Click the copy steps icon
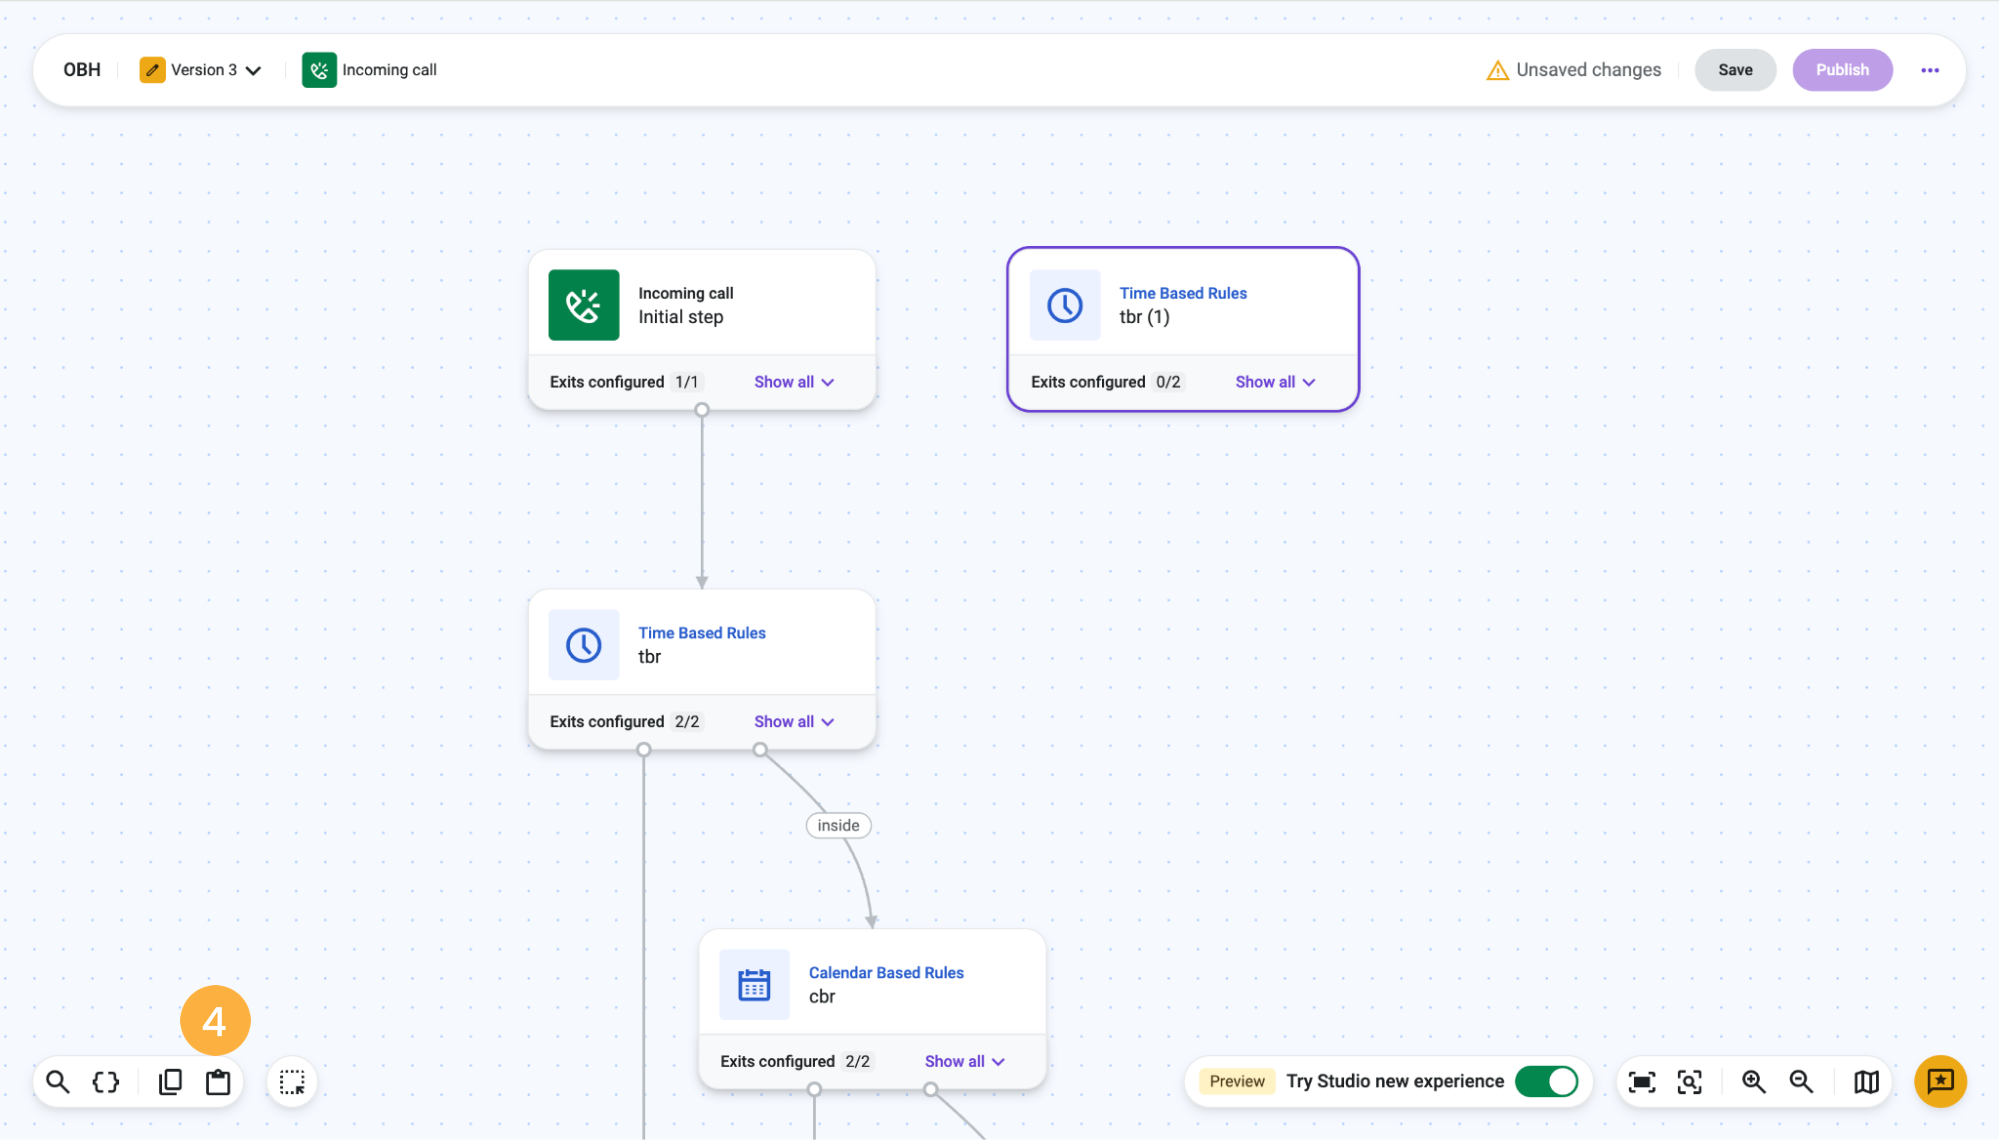 pyautogui.click(x=171, y=1082)
